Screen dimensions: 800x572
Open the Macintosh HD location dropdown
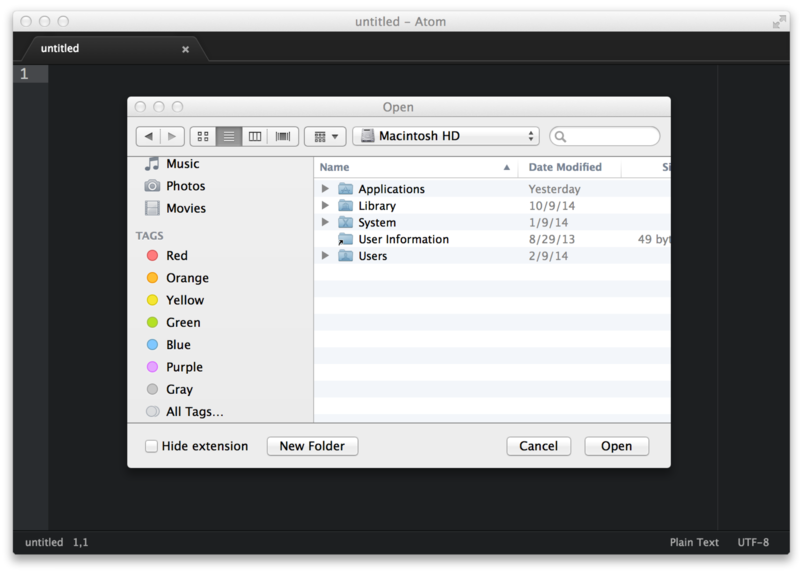click(446, 136)
